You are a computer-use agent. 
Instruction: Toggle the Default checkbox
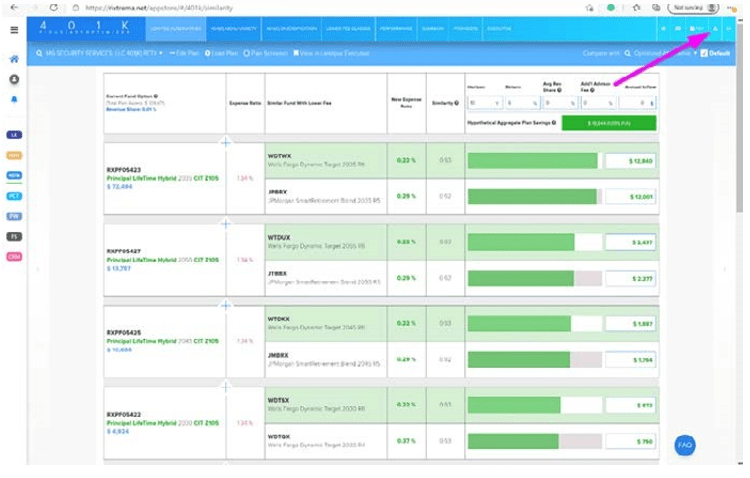coord(705,53)
